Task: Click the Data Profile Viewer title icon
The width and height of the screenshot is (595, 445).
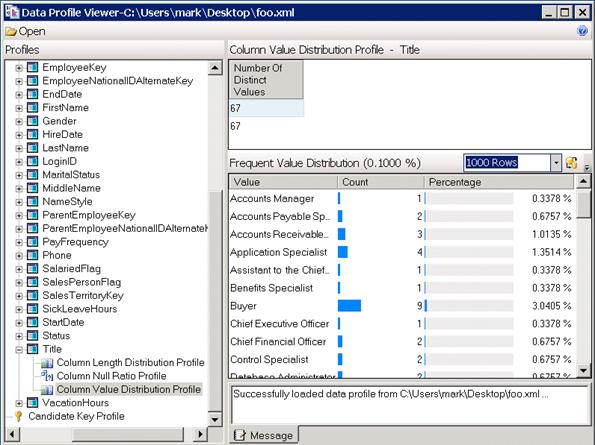Action: pyautogui.click(x=12, y=13)
